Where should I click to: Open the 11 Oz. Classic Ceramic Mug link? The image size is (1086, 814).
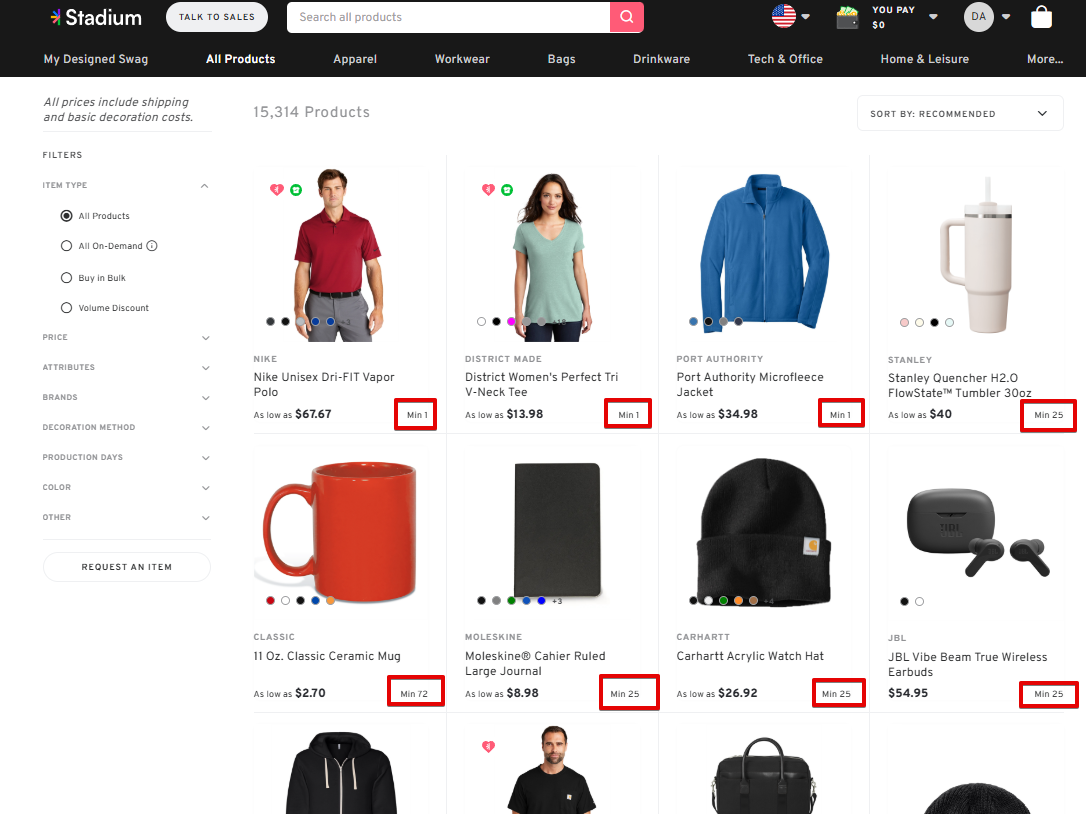point(327,656)
